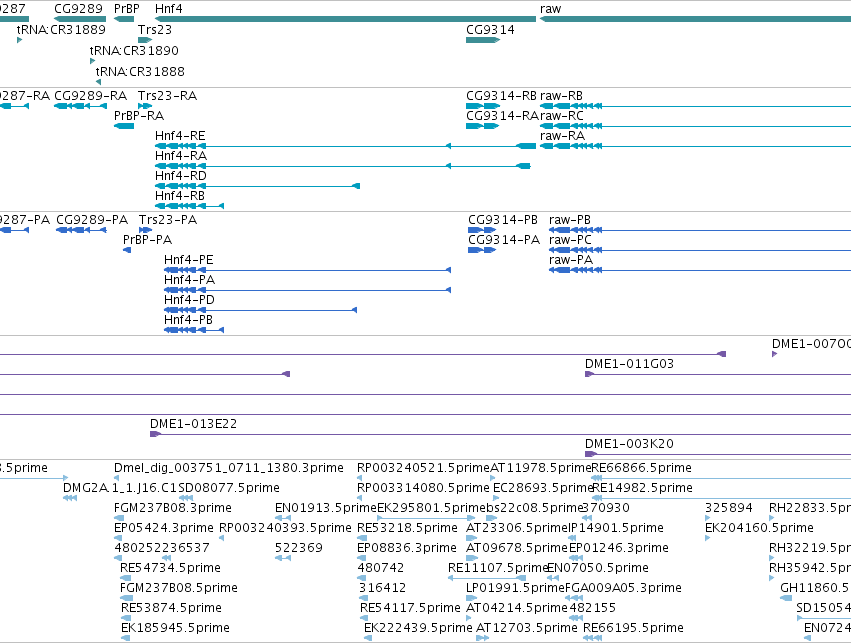Click EST 316412 label
The height and width of the screenshot is (643, 851).
(x=383, y=588)
